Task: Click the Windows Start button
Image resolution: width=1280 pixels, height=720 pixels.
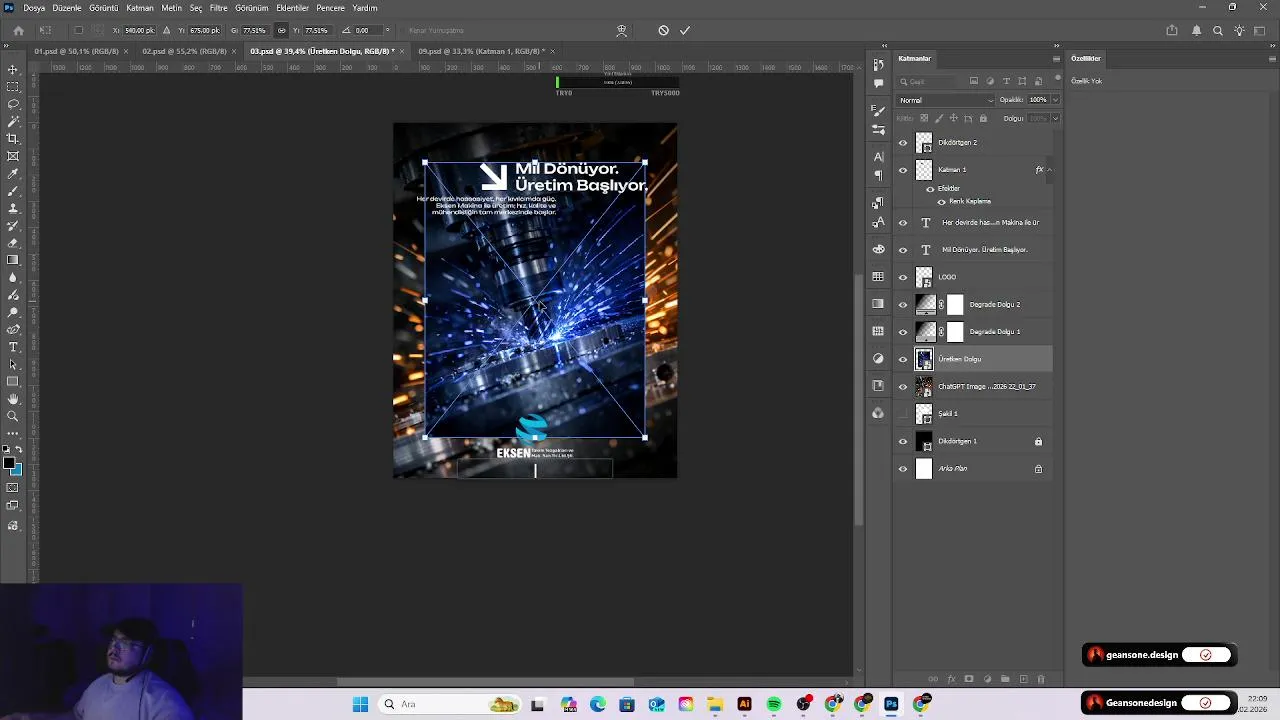Action: coord(360,704)
